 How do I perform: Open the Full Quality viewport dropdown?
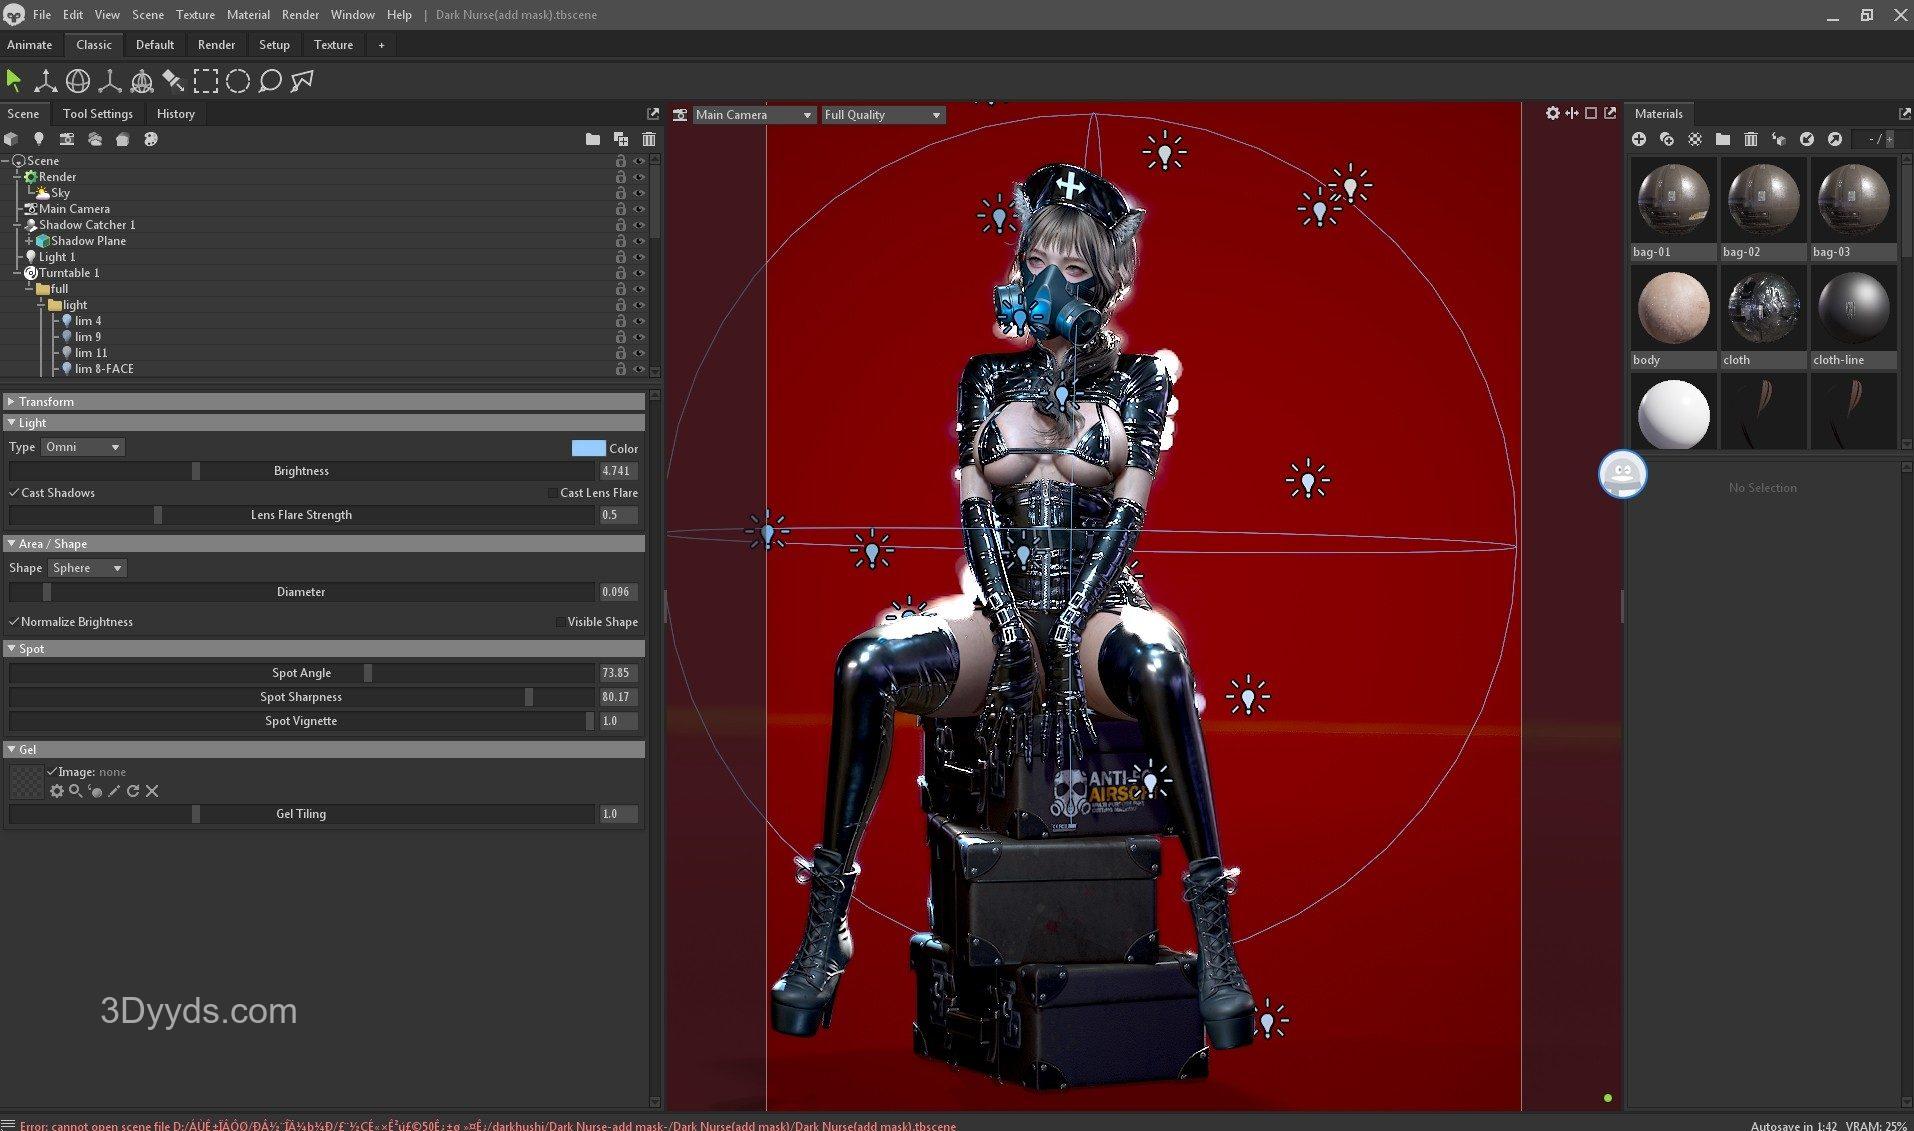tap(882, 115)
